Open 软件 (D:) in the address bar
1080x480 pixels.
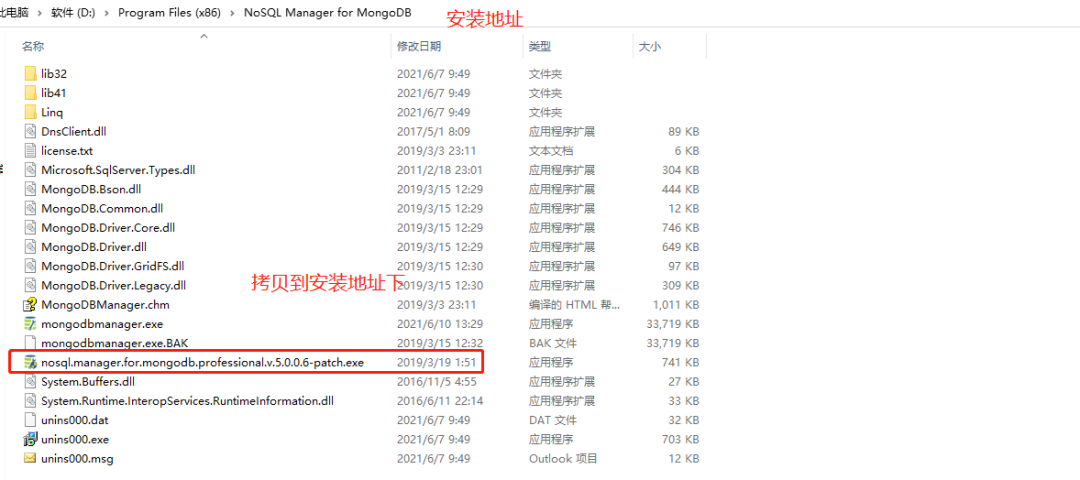point(73,14)
